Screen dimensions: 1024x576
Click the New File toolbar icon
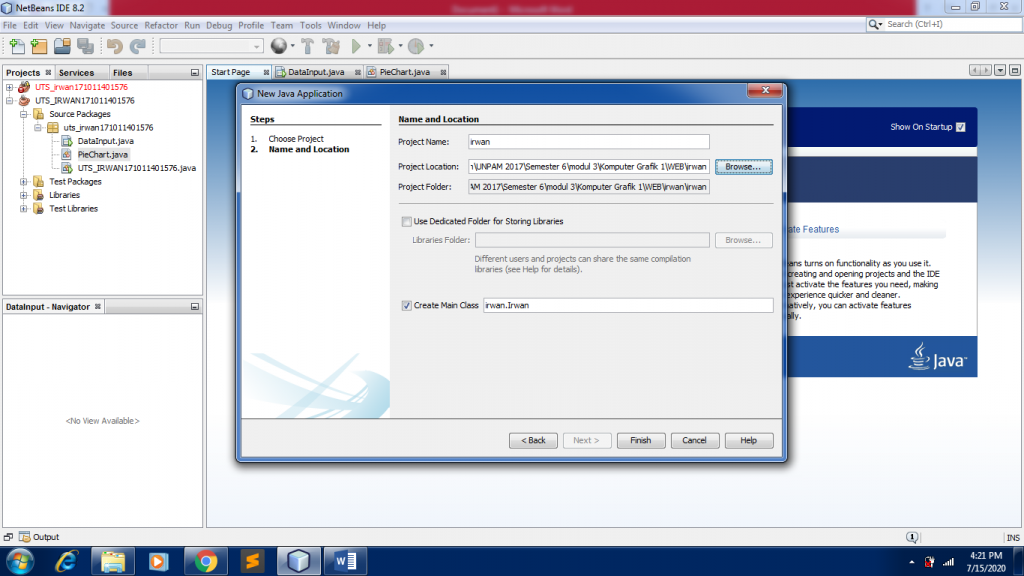[x=16, y=46]
